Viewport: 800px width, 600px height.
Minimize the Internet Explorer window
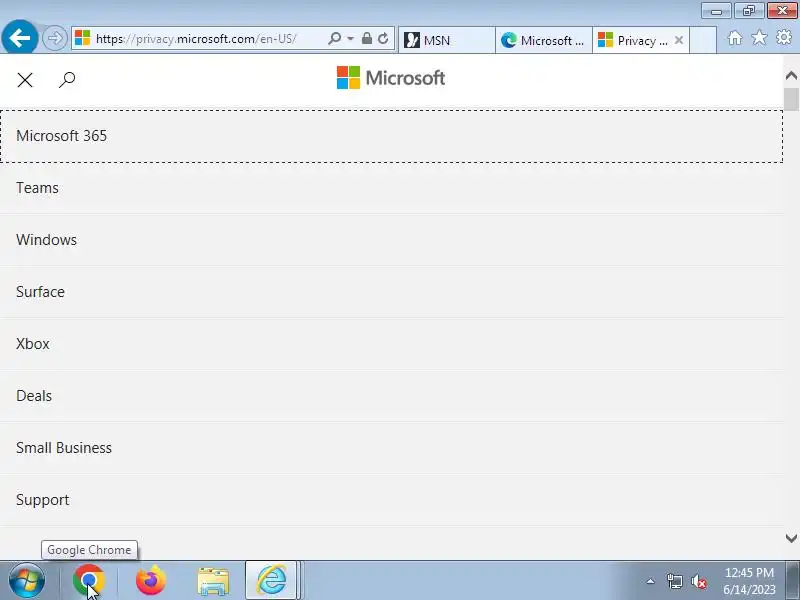[716, 11]
